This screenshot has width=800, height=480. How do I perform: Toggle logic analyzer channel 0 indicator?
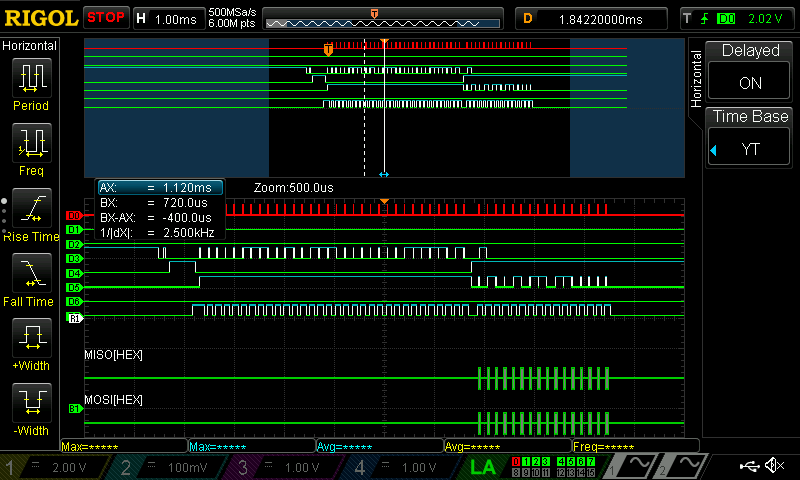coord(516,461)
